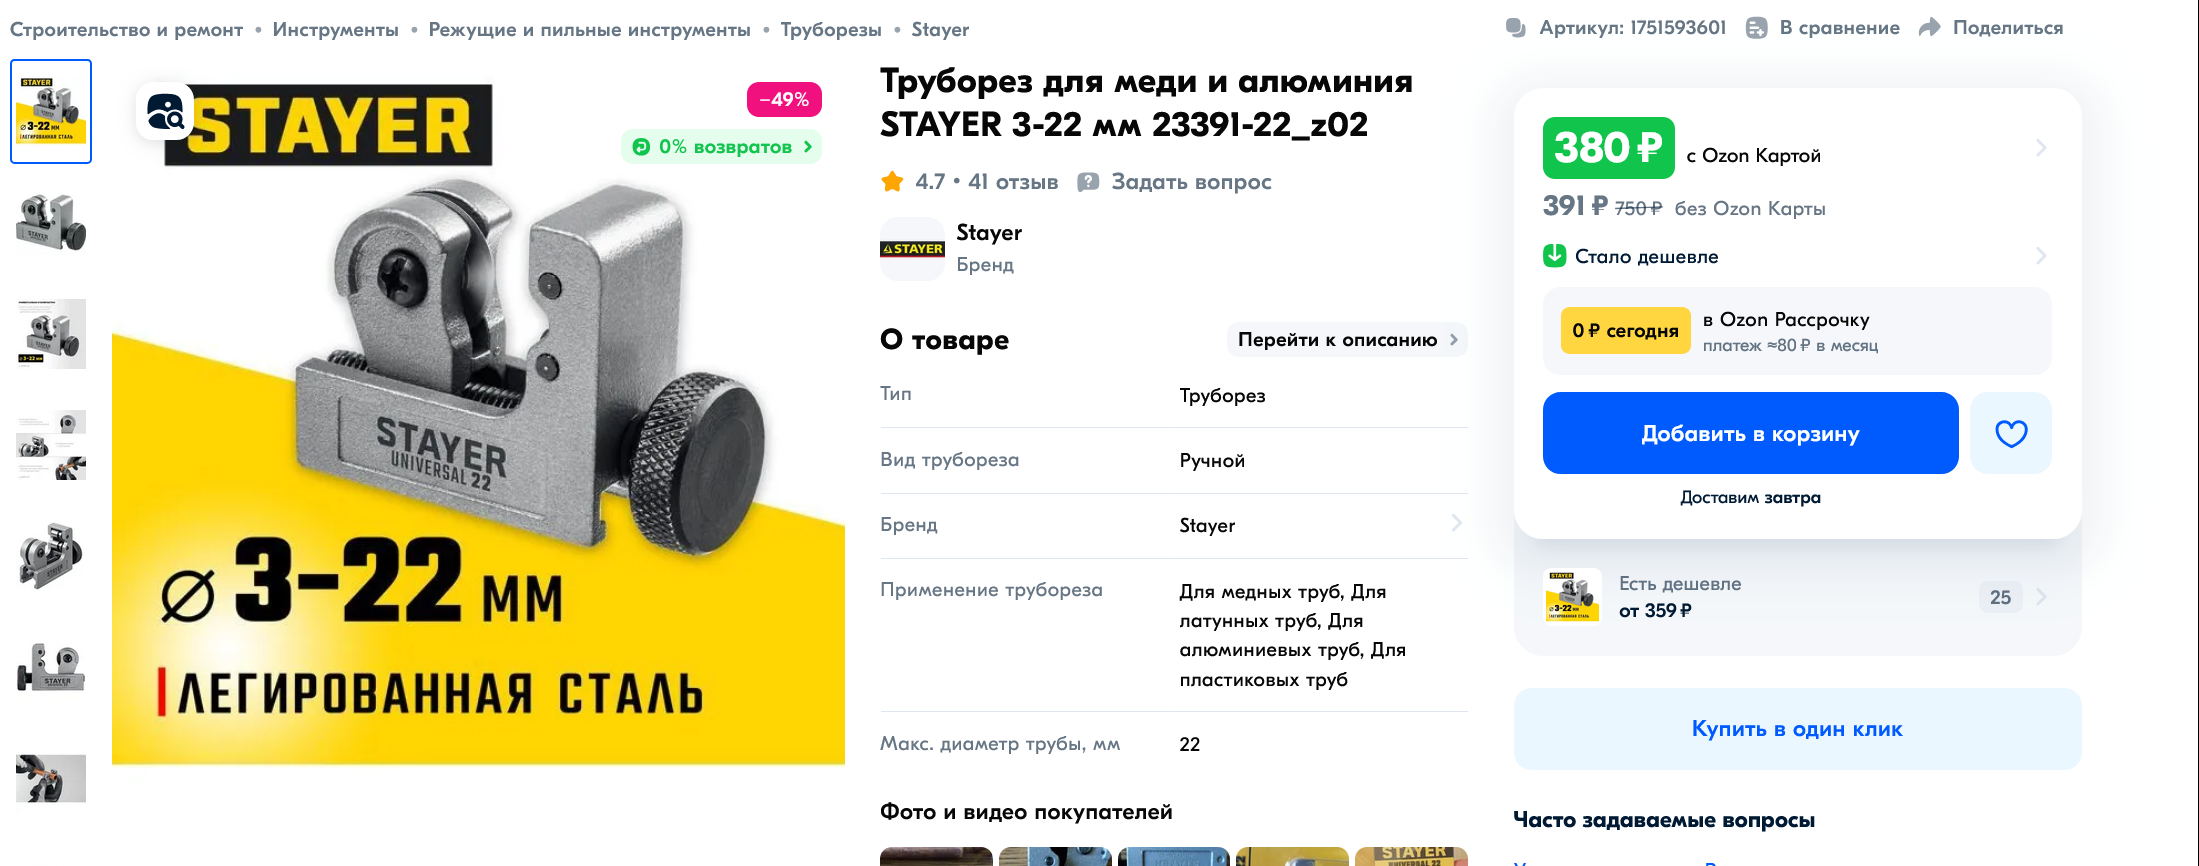Click the question bubble icon by Задать вопрос
Image resolution: width=2199 pixels, height=866 pixels.
(x=1088, y=182)
